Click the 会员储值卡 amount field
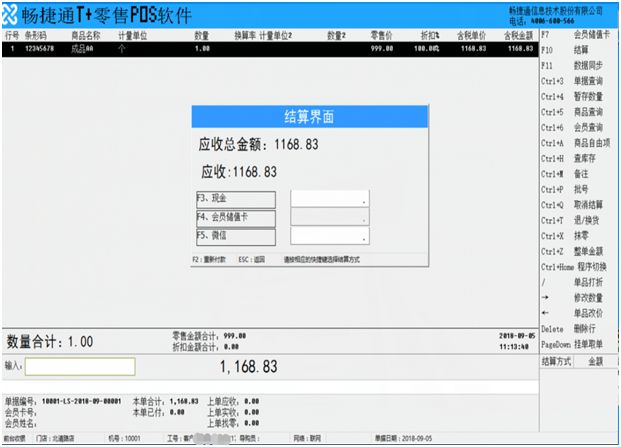Viewport: 621px width, 447px height. point(329,217)
